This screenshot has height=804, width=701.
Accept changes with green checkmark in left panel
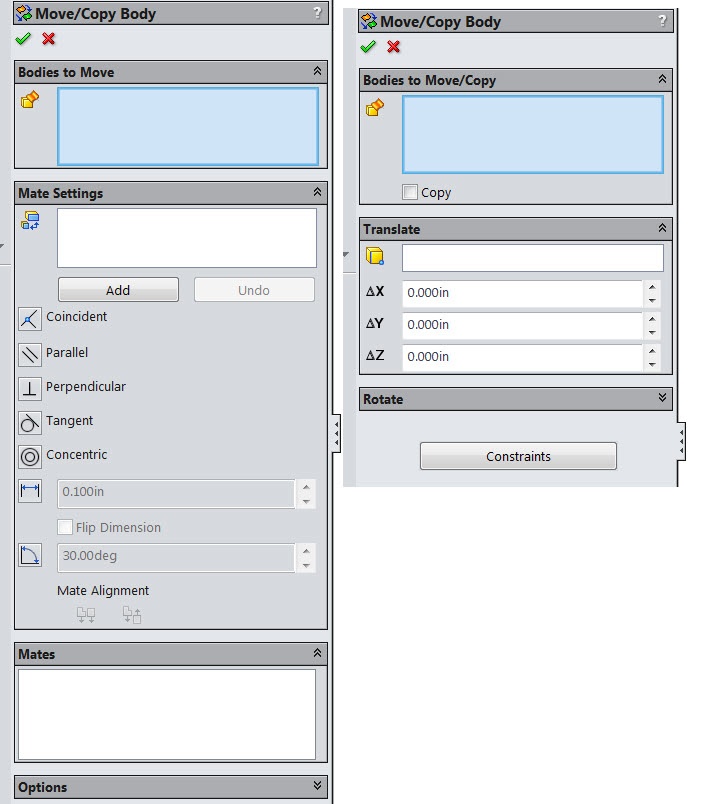[x=23, y=39]
